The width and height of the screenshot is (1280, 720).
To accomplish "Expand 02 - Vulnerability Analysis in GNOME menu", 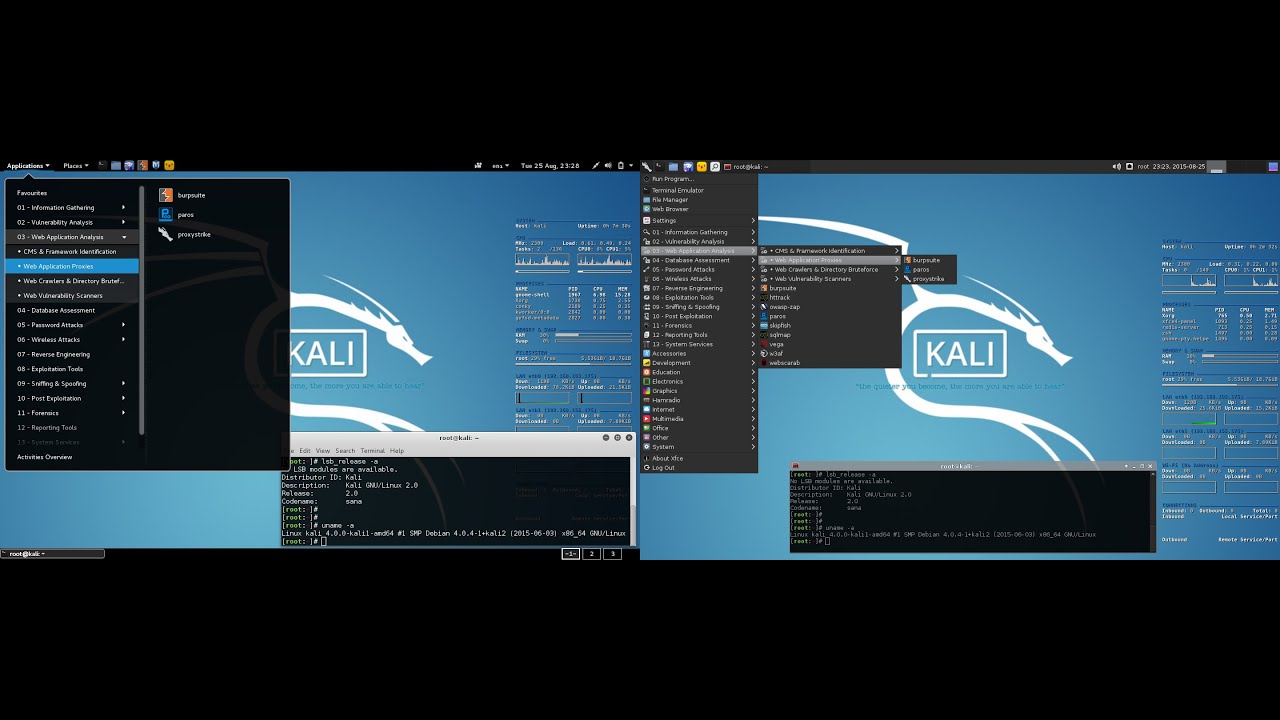I will point(72,222).
